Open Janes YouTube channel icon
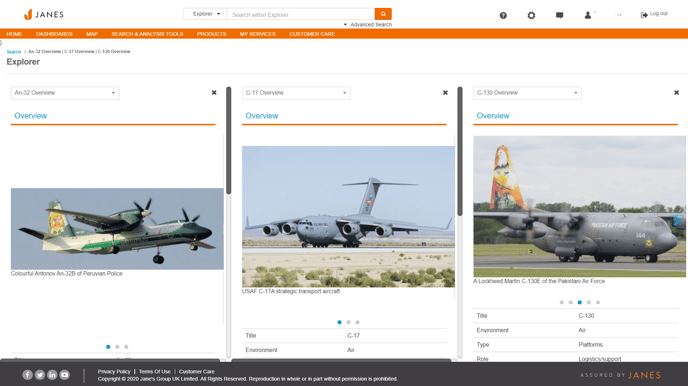Image resolution: width=688 pixels, height=386 pixels. (x=64, y=375)
